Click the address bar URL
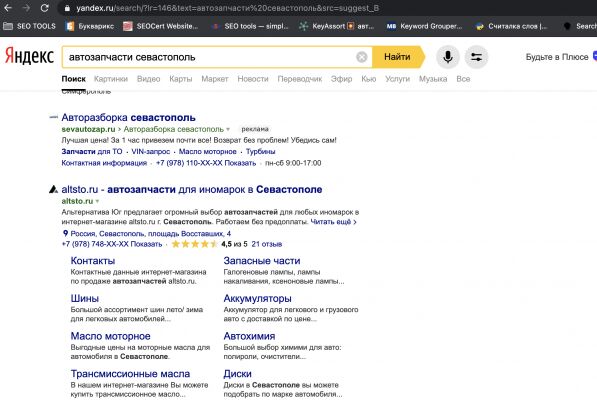597x400 pixels. pyautogui.click(x=227, y=8)
